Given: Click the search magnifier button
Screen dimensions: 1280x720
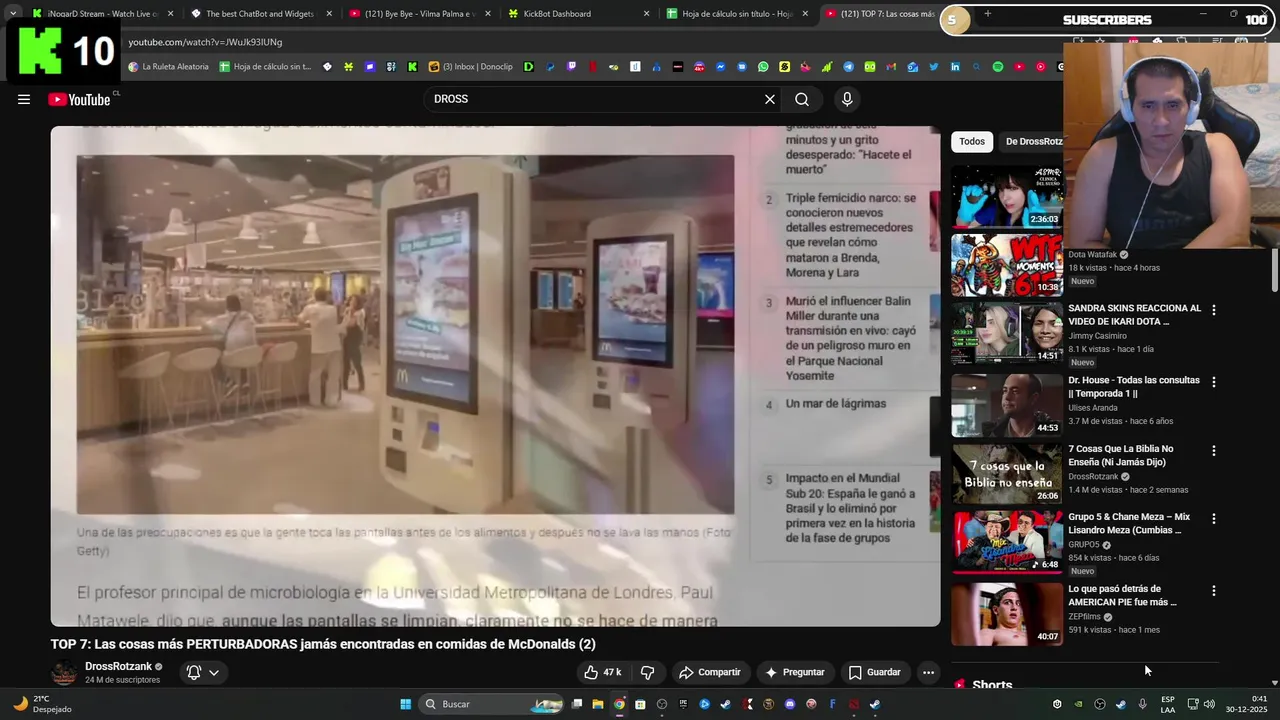Looking at the screenshot, I should pos(802,99).
